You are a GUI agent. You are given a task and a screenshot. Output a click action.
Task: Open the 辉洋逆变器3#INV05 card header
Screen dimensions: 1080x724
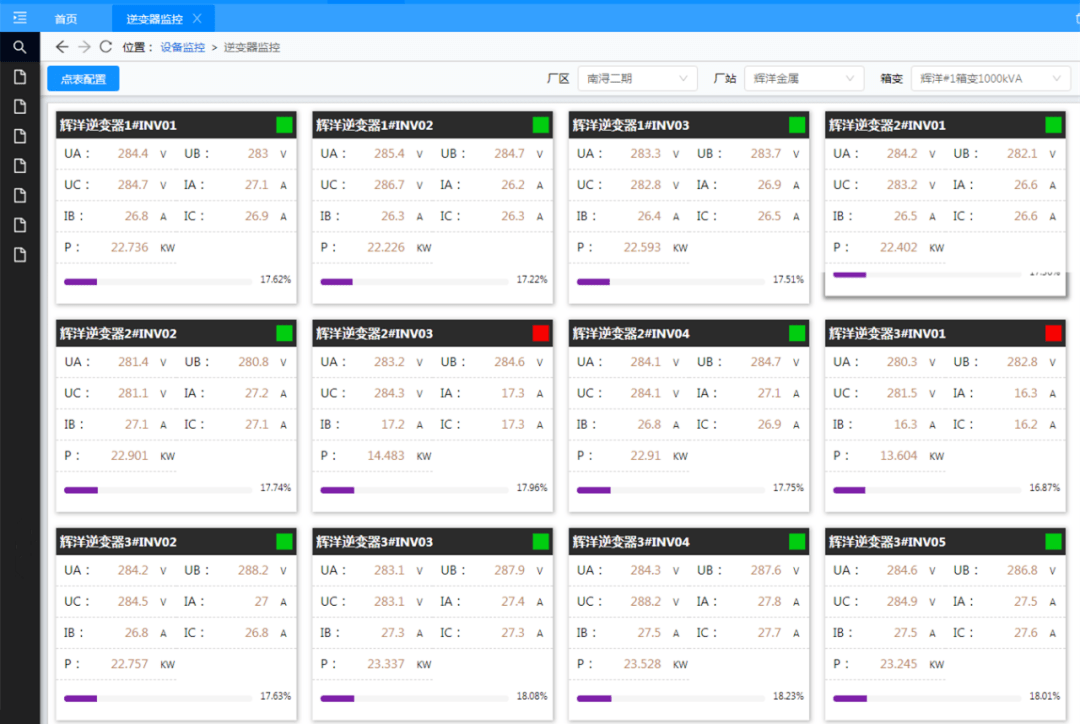coord(930,542)
